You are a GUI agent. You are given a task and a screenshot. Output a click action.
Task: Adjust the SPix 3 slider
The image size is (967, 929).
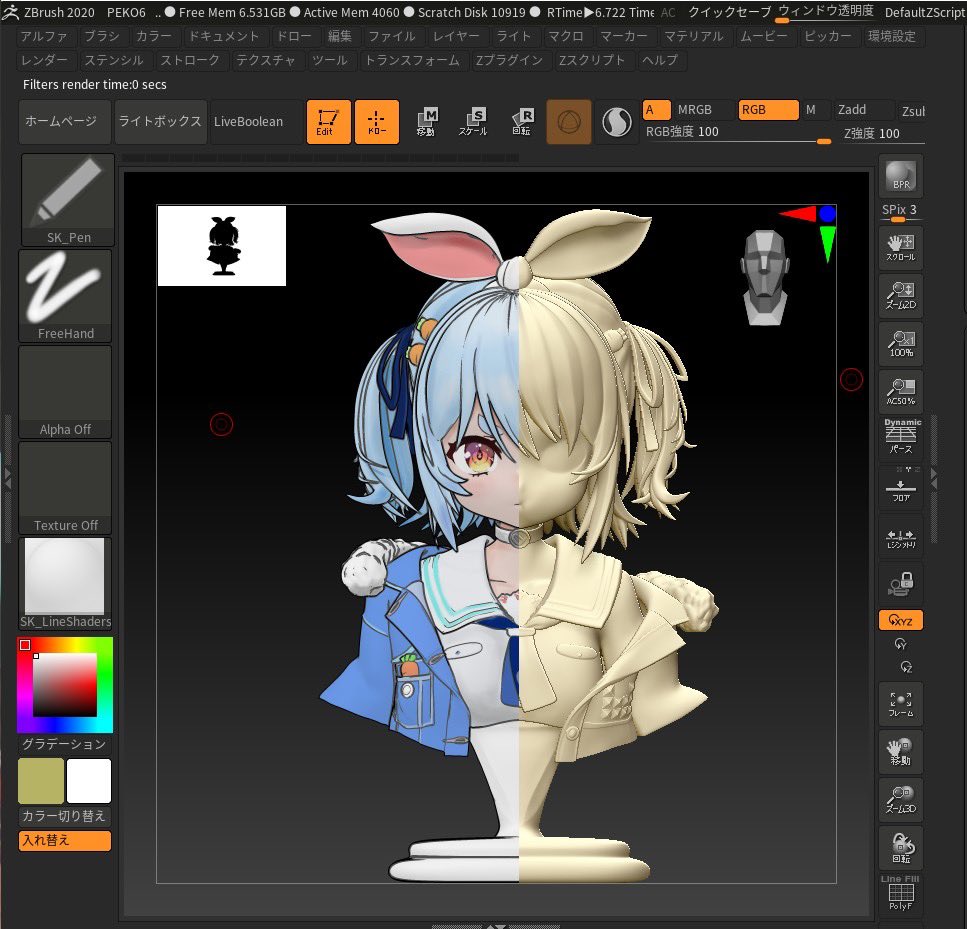[x=900, y=212]
